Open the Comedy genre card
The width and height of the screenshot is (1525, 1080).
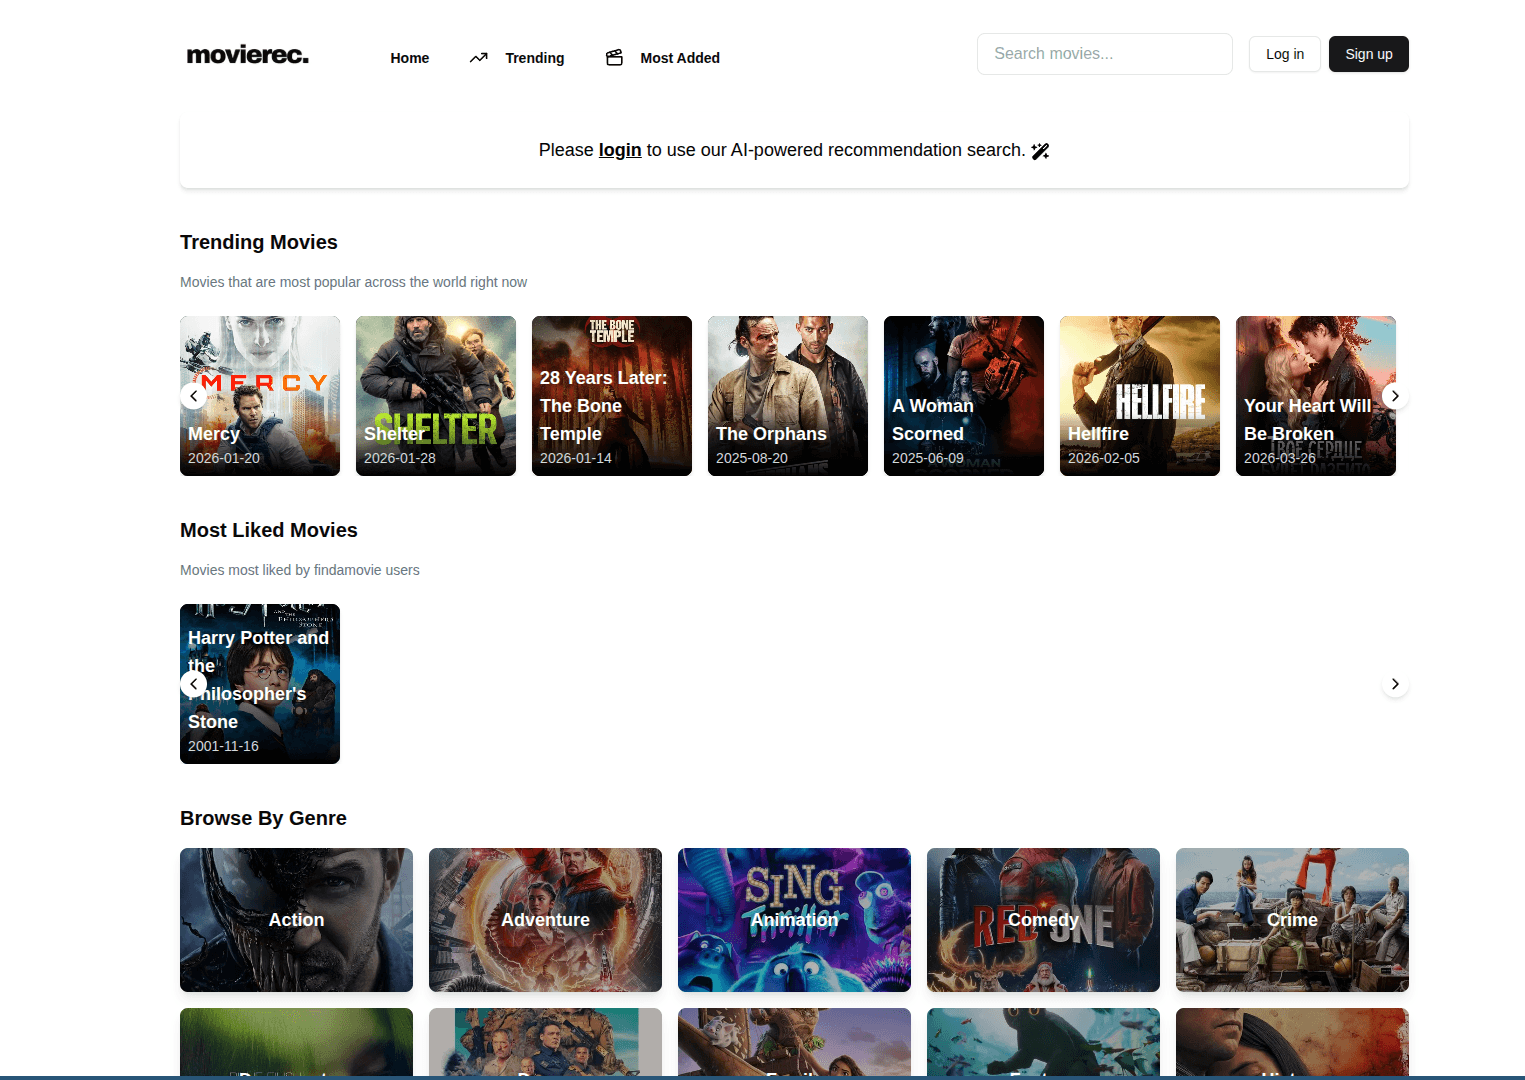coord(1043,919)
